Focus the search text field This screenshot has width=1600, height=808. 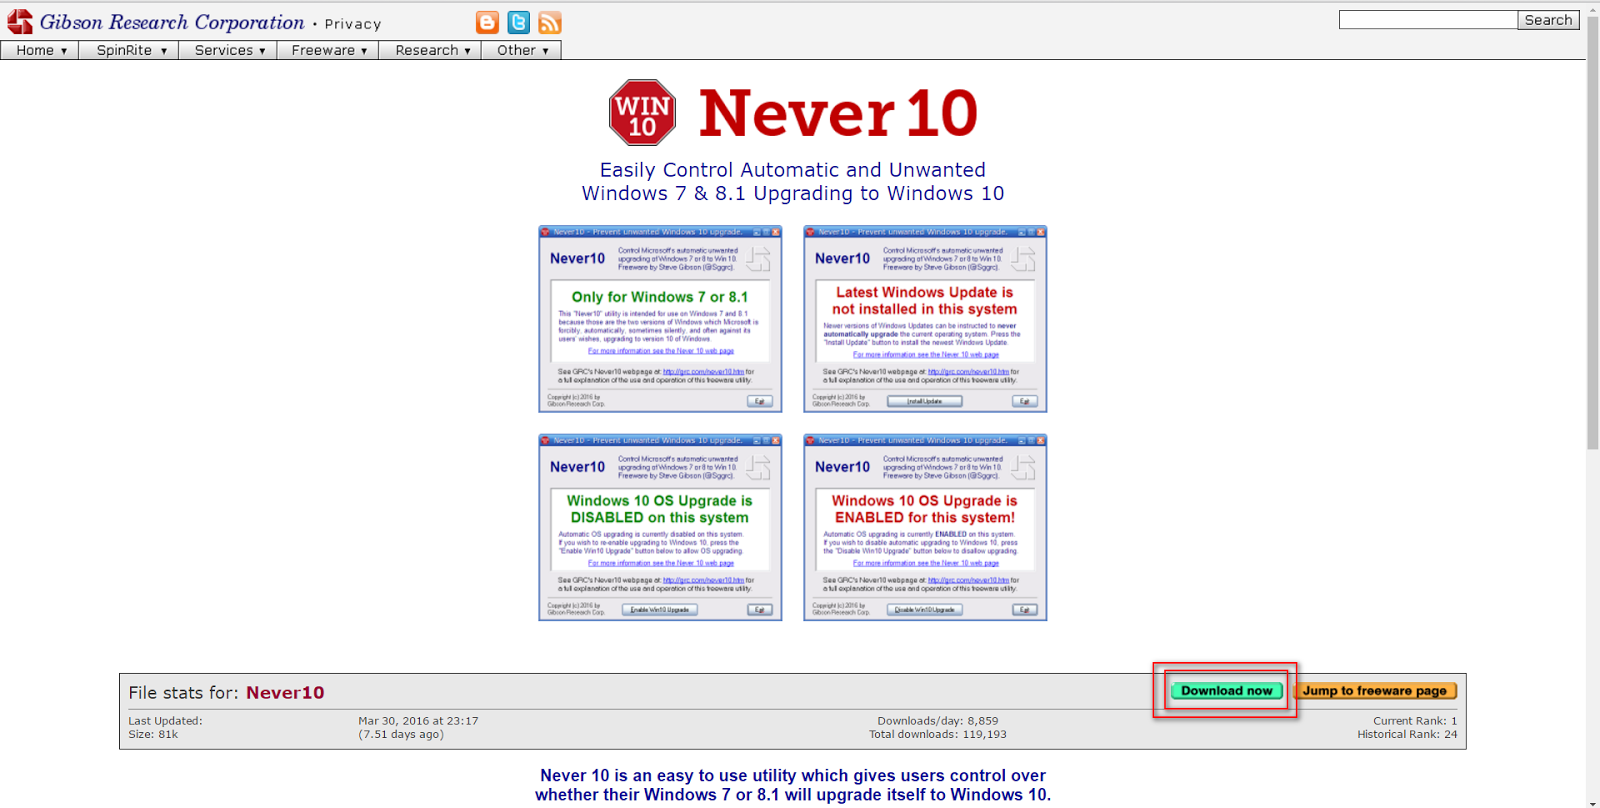click(1428, 20)
